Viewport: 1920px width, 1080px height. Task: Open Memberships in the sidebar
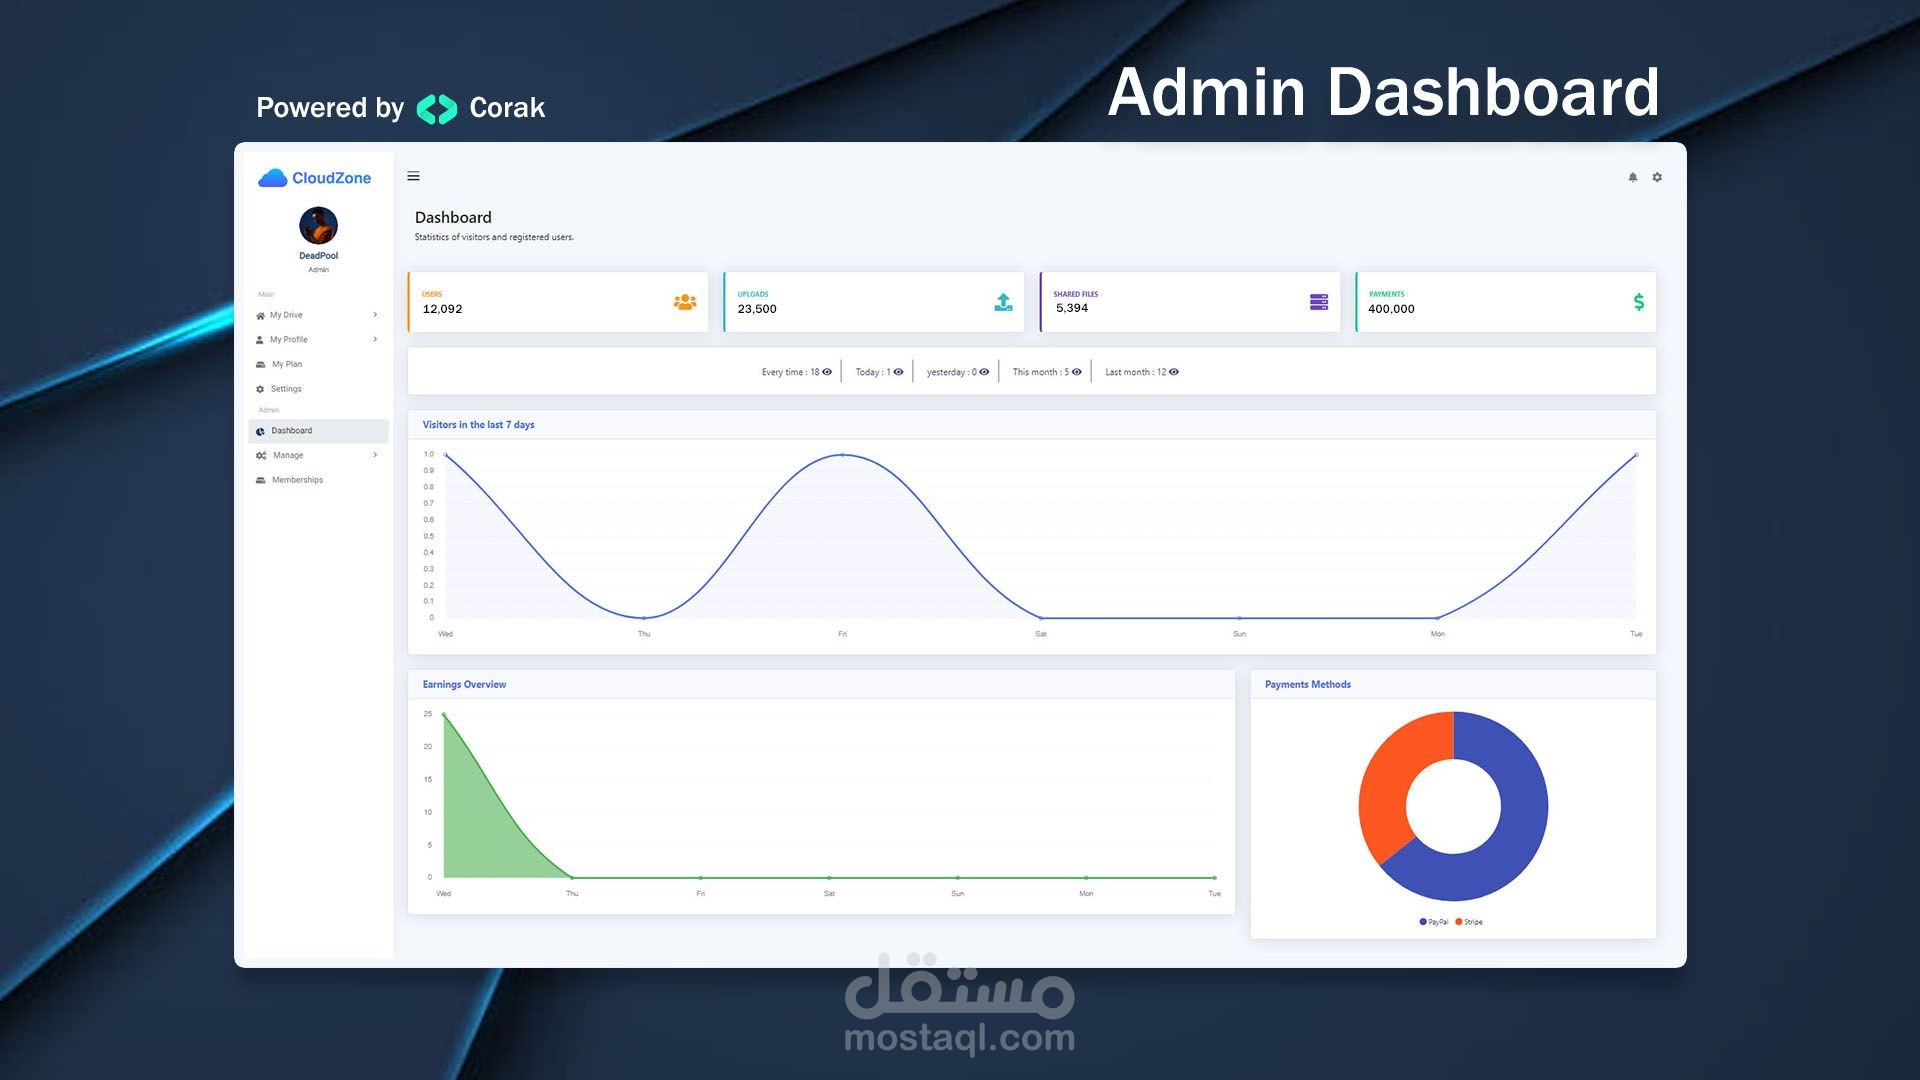297,480
